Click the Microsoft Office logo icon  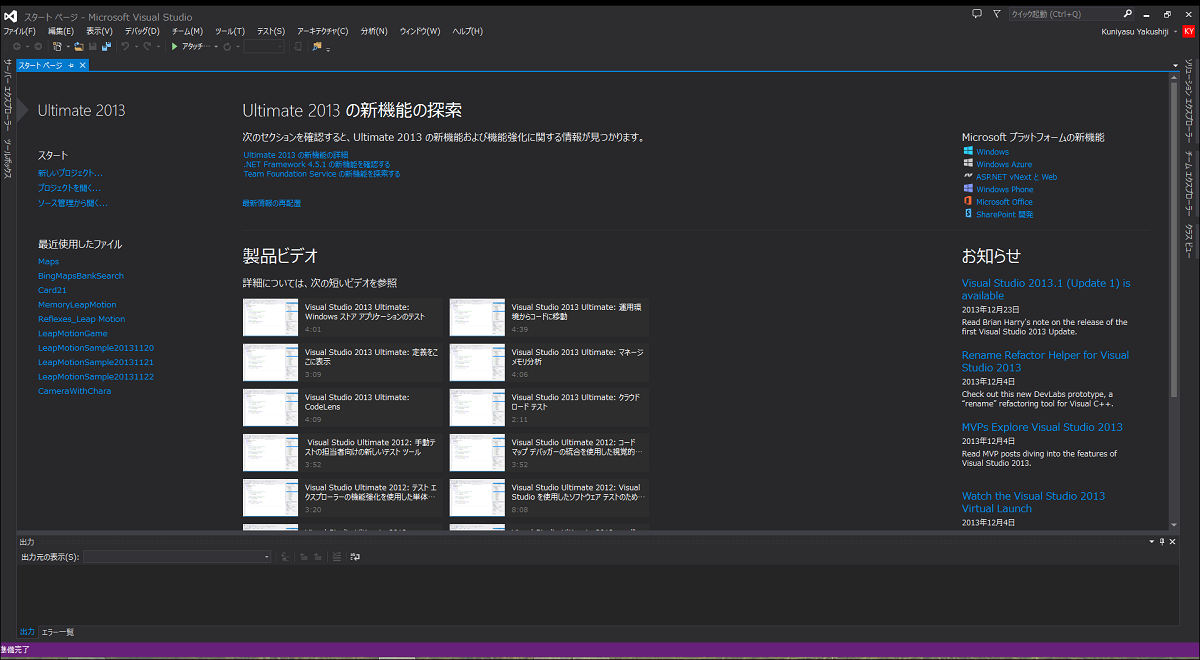(x=968, y=201)
